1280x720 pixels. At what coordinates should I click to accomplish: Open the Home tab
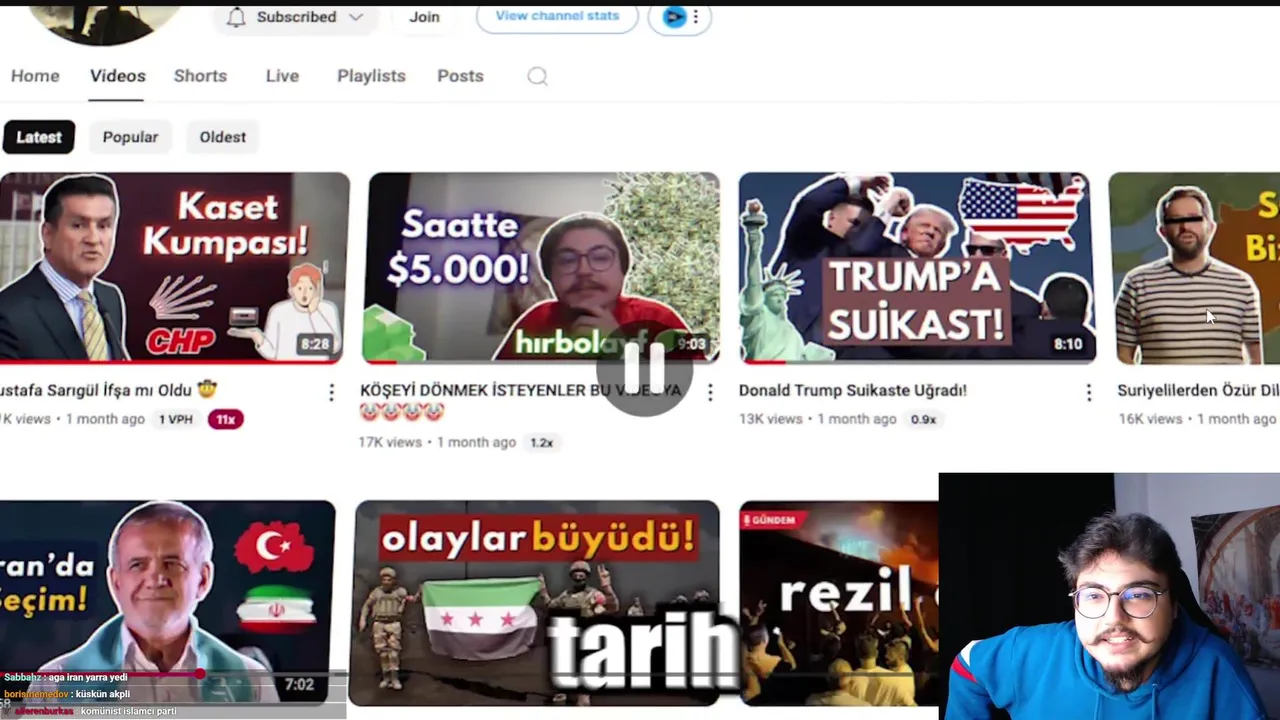pos(35,76)
